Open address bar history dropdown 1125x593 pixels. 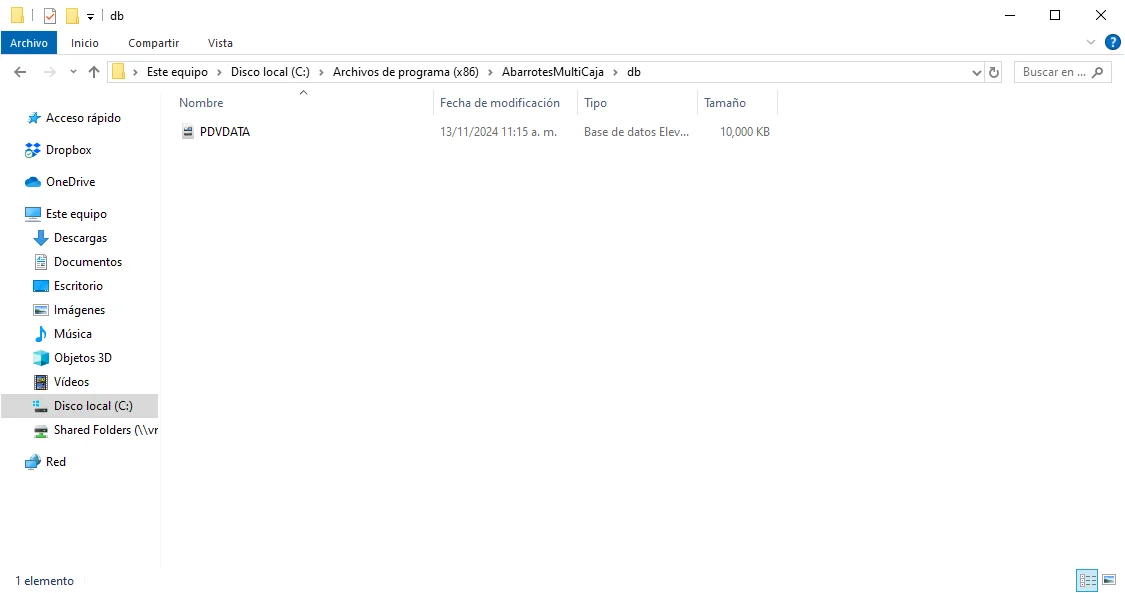pos(977,72)
